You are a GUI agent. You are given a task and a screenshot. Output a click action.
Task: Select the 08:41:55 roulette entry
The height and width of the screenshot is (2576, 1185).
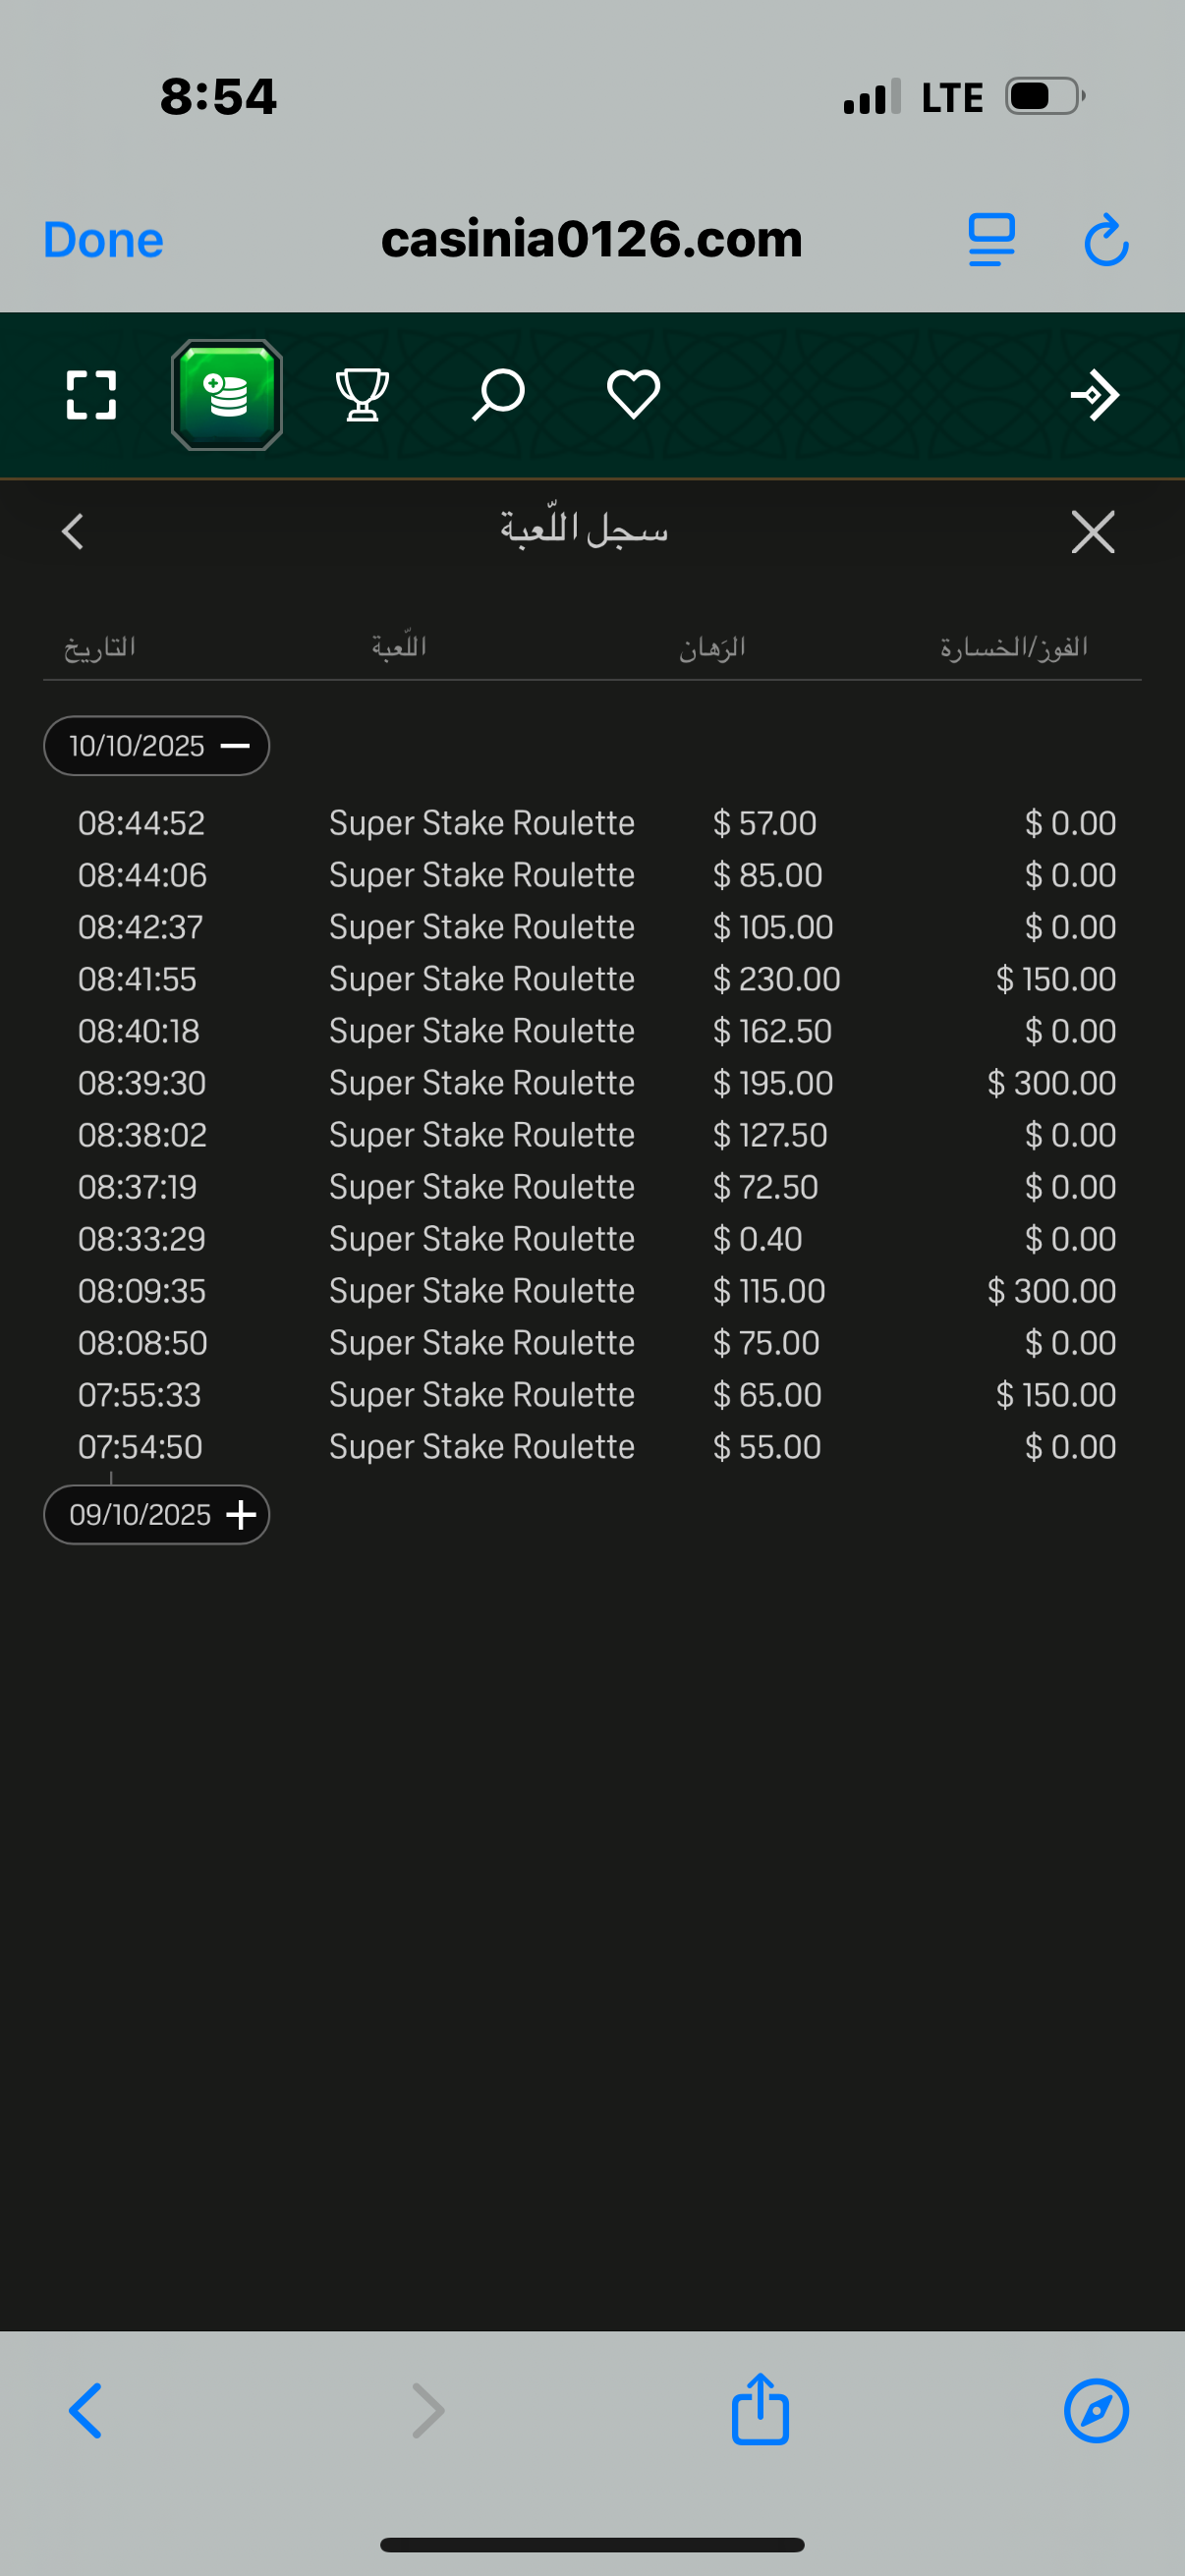tap(592, 979)
